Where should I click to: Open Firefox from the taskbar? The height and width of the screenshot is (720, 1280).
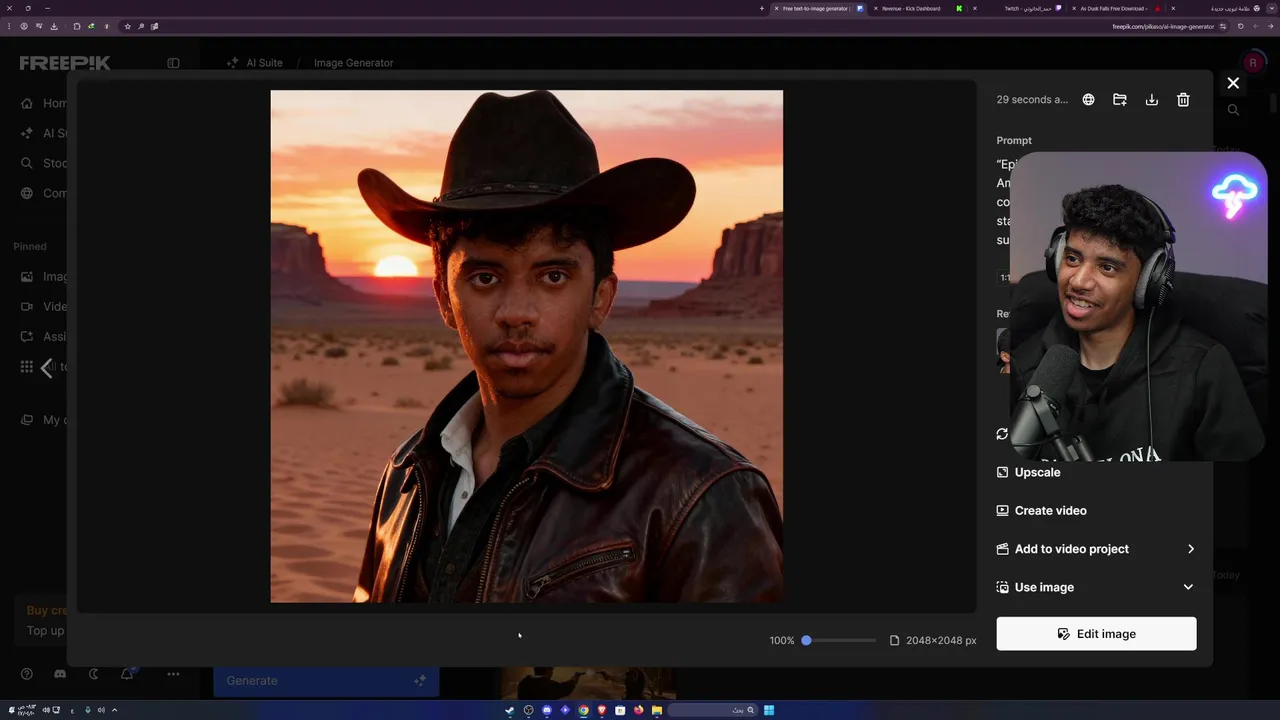pyautogui.click(x=638, y=710)
